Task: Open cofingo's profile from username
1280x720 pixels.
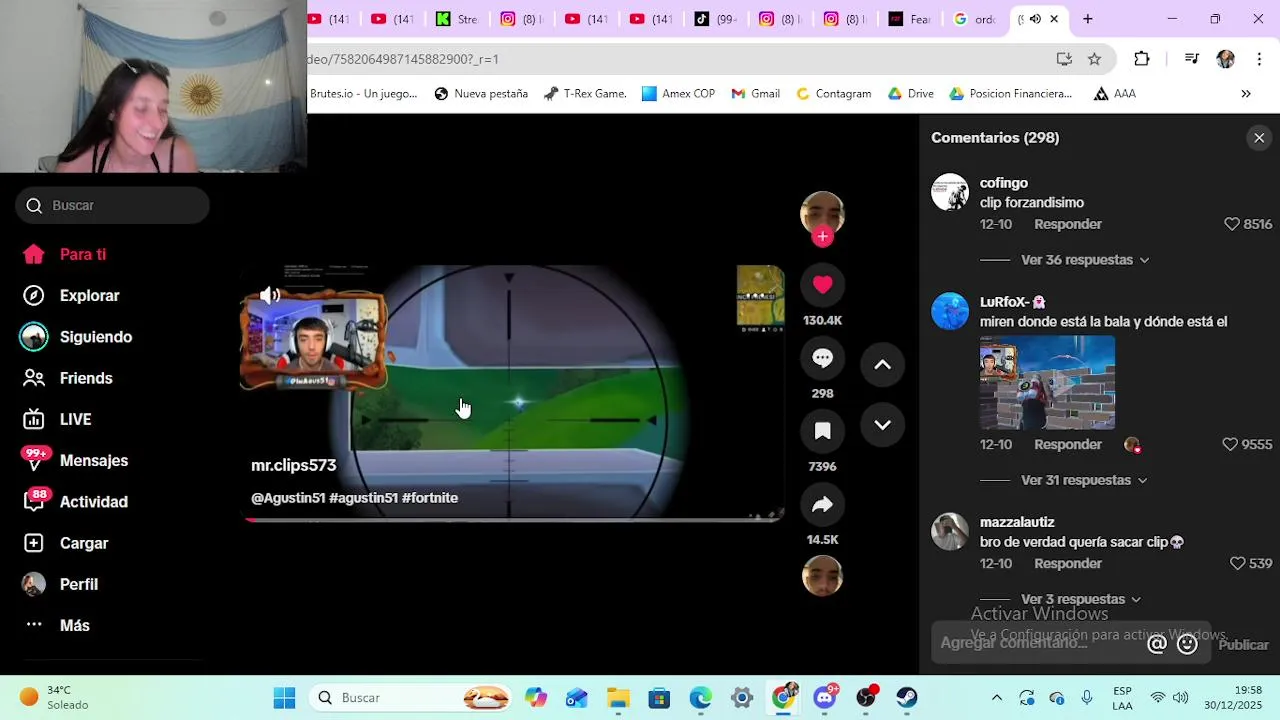Action: click(x=1004, y=183)
